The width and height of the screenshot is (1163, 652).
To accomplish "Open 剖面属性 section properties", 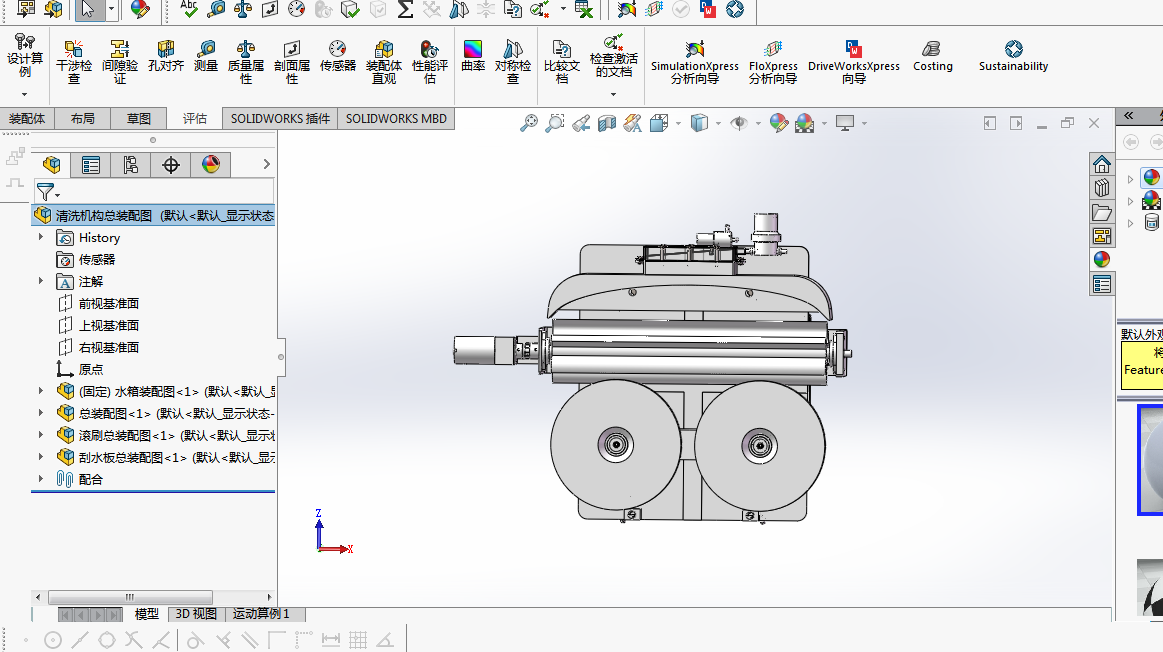I will [291, 62].
